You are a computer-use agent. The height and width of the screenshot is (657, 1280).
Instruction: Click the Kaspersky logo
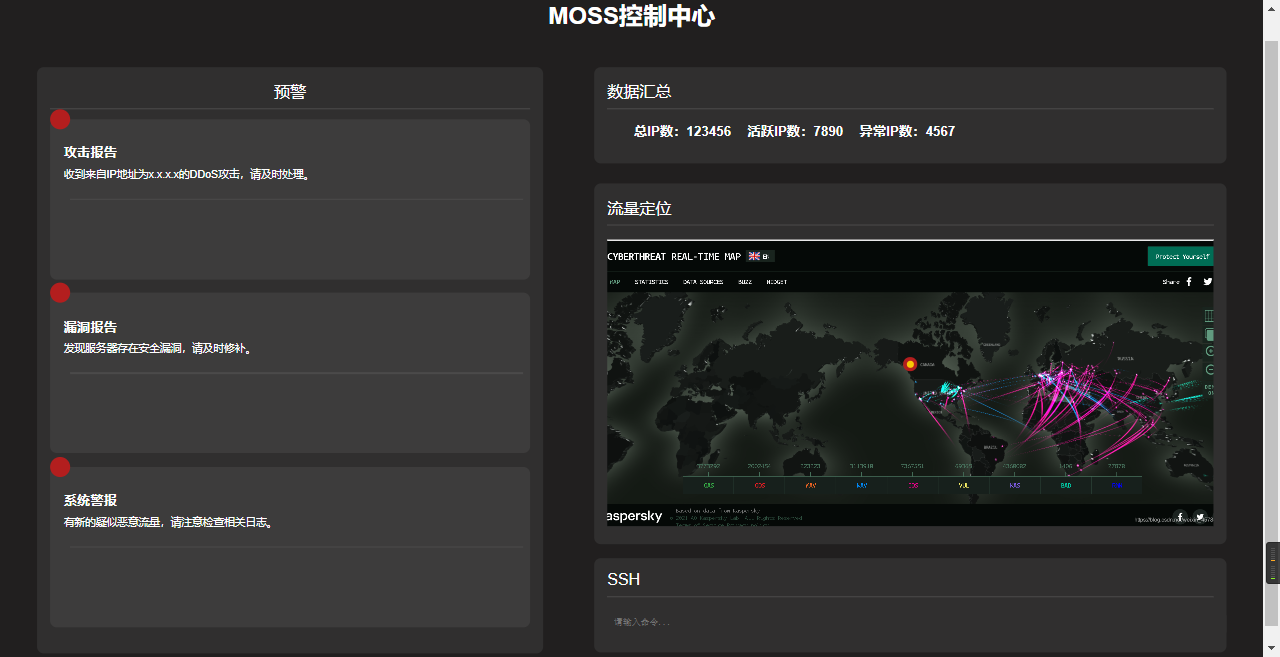coord(634,516)
